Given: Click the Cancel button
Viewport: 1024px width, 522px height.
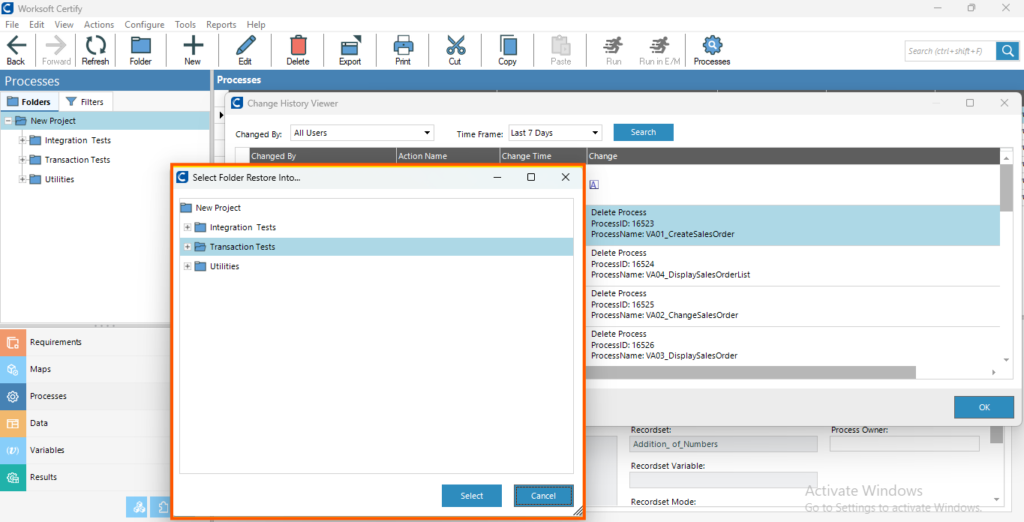Looking at the screenshot, I should click(x=543, y=496).
